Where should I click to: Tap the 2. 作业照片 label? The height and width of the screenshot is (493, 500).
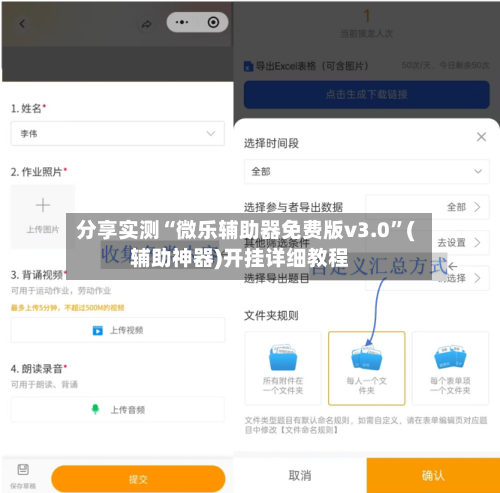point(39,172)
